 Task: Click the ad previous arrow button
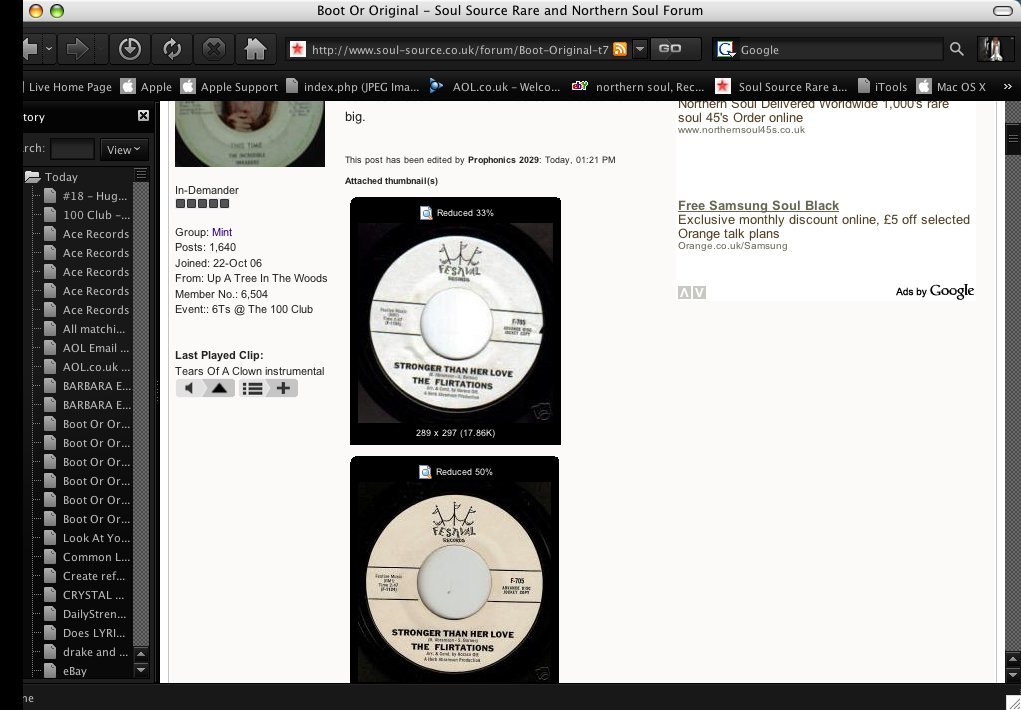click(x=684, y=292)
